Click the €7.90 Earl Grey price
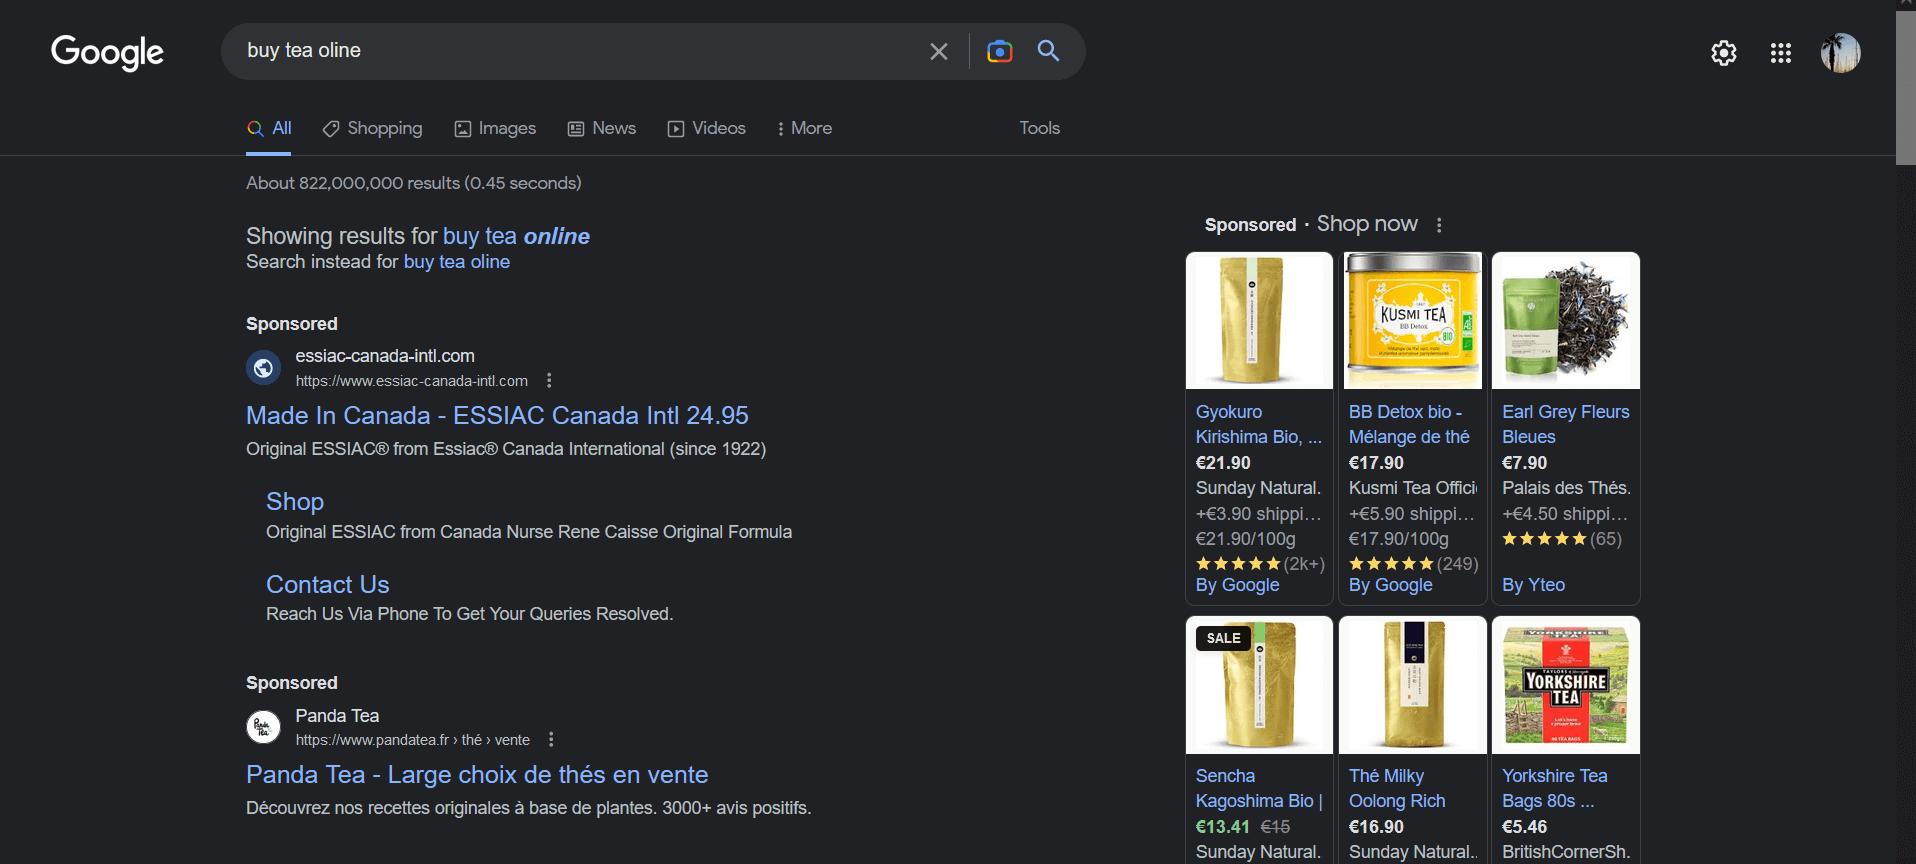 point(1525,463)
